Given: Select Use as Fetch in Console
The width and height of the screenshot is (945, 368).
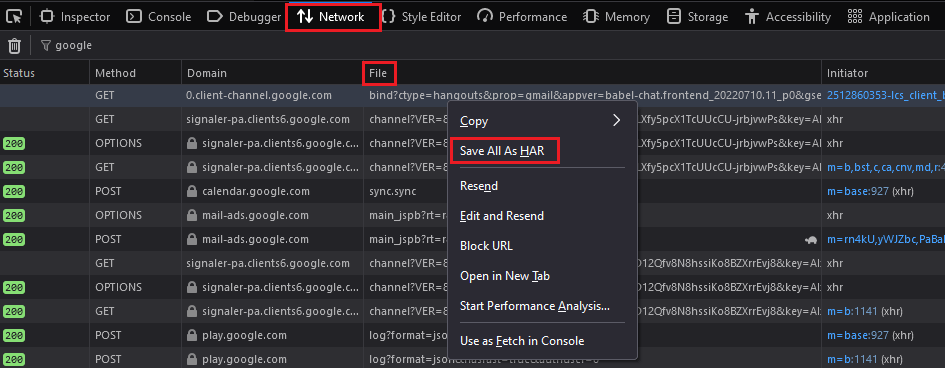Looking at the screenshot, I should tap(522, 341).
